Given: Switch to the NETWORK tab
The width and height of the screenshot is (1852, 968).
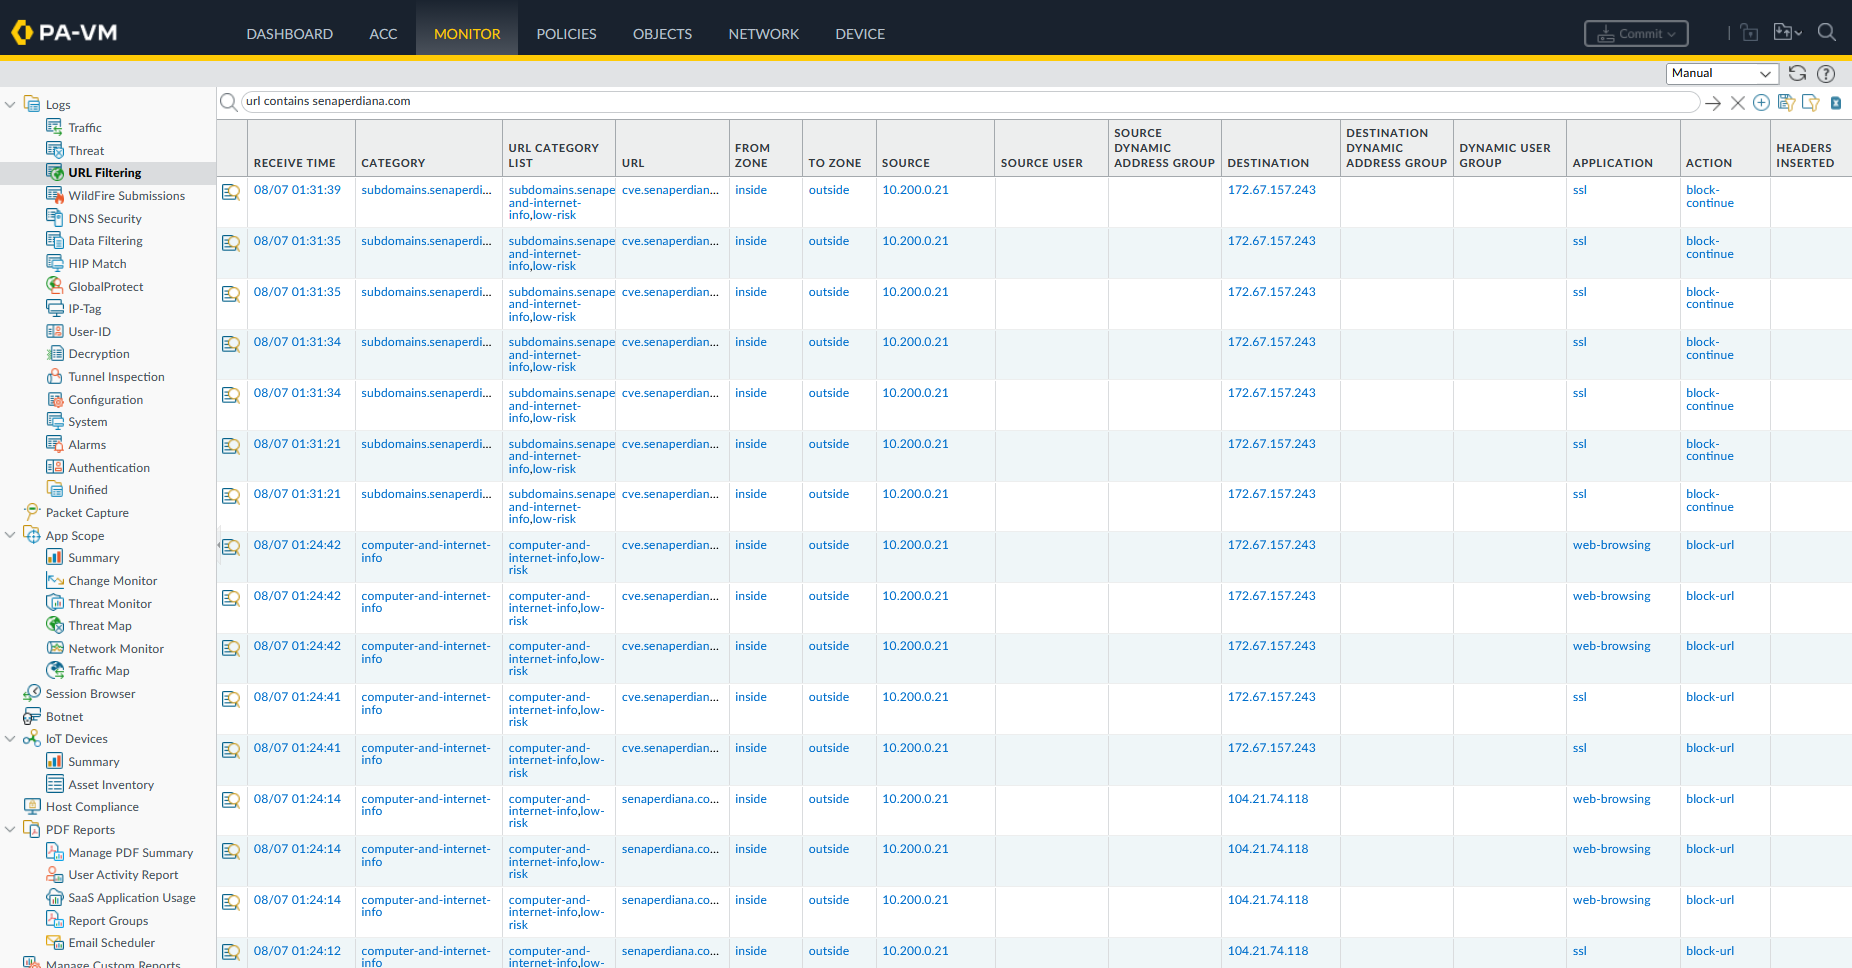Looking at the screenshot, I should point(764,34).
